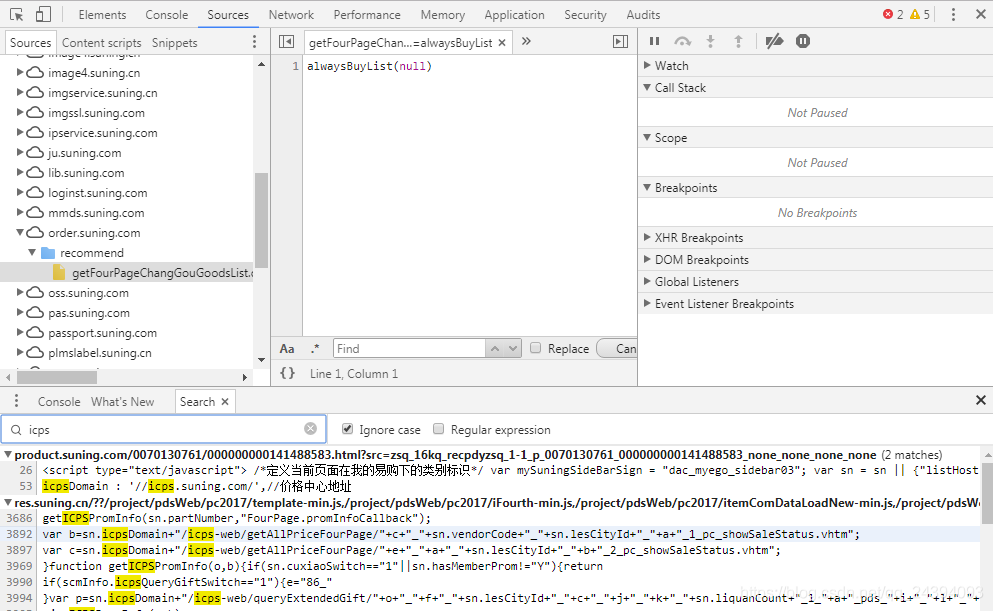
Task: Open the DevTools customize menu dots
Action: tap(953, 15)
